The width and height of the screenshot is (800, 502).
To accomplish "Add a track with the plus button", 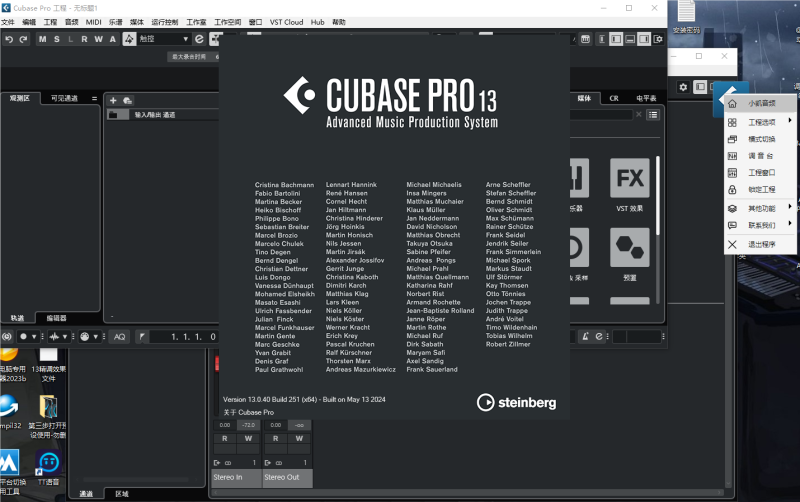I will pyautogui.click(x=113, y=101).
